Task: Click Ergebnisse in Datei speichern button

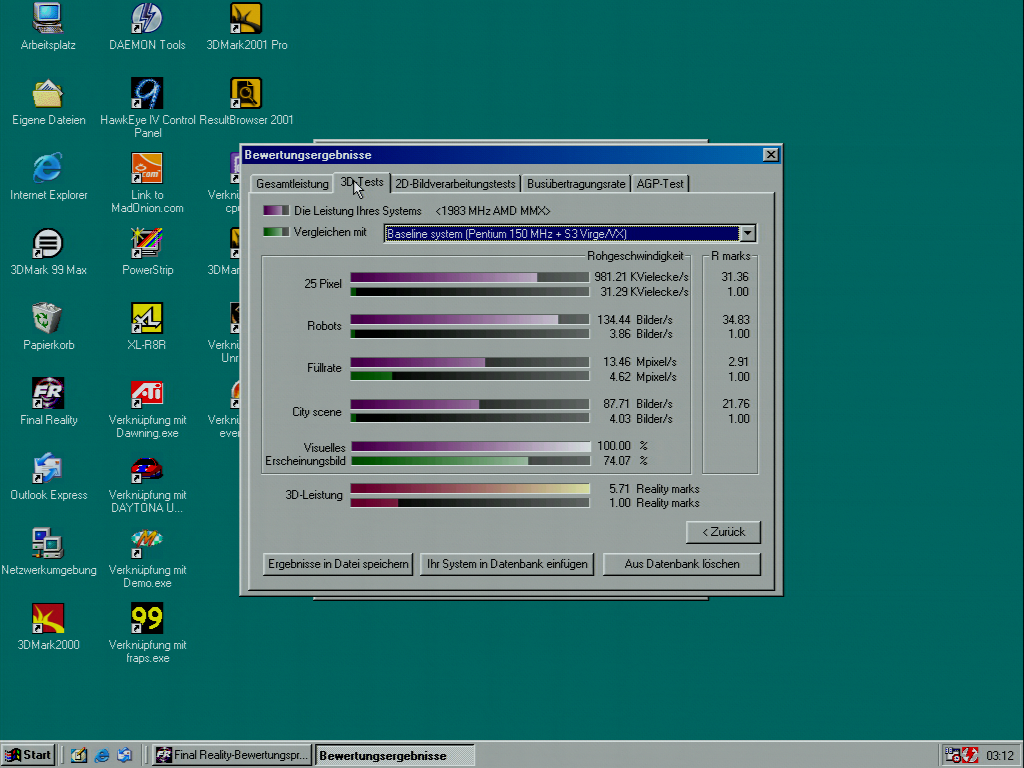Action: click(338, 564)
